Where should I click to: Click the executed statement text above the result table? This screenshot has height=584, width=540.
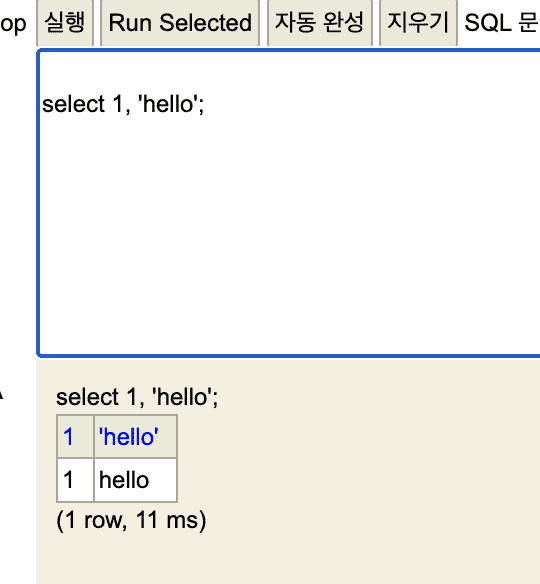click(137, 397)
